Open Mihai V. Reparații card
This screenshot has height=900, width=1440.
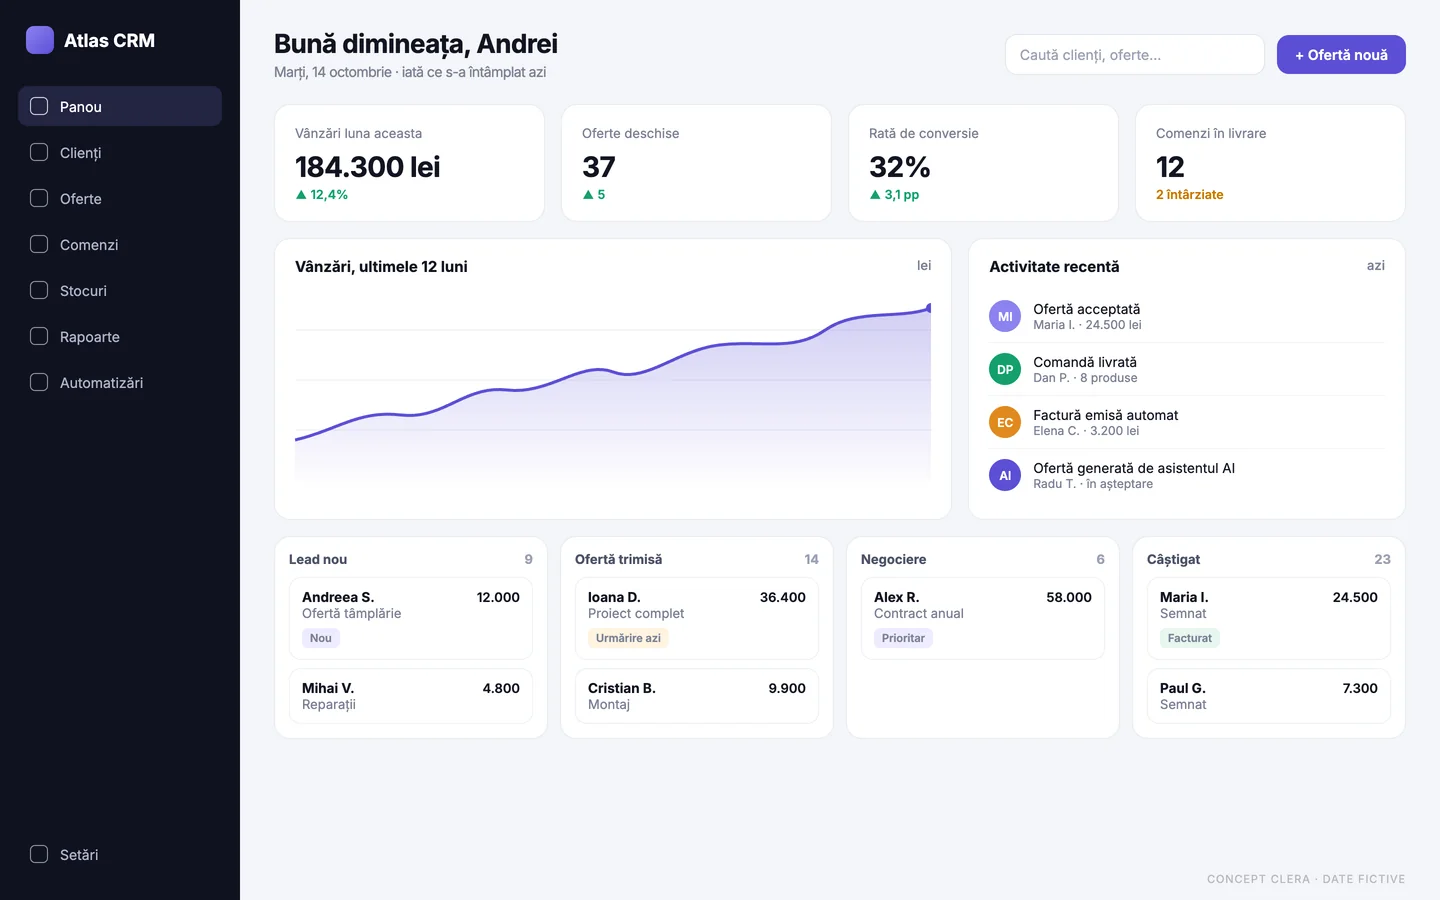click(x=411, y=696)
